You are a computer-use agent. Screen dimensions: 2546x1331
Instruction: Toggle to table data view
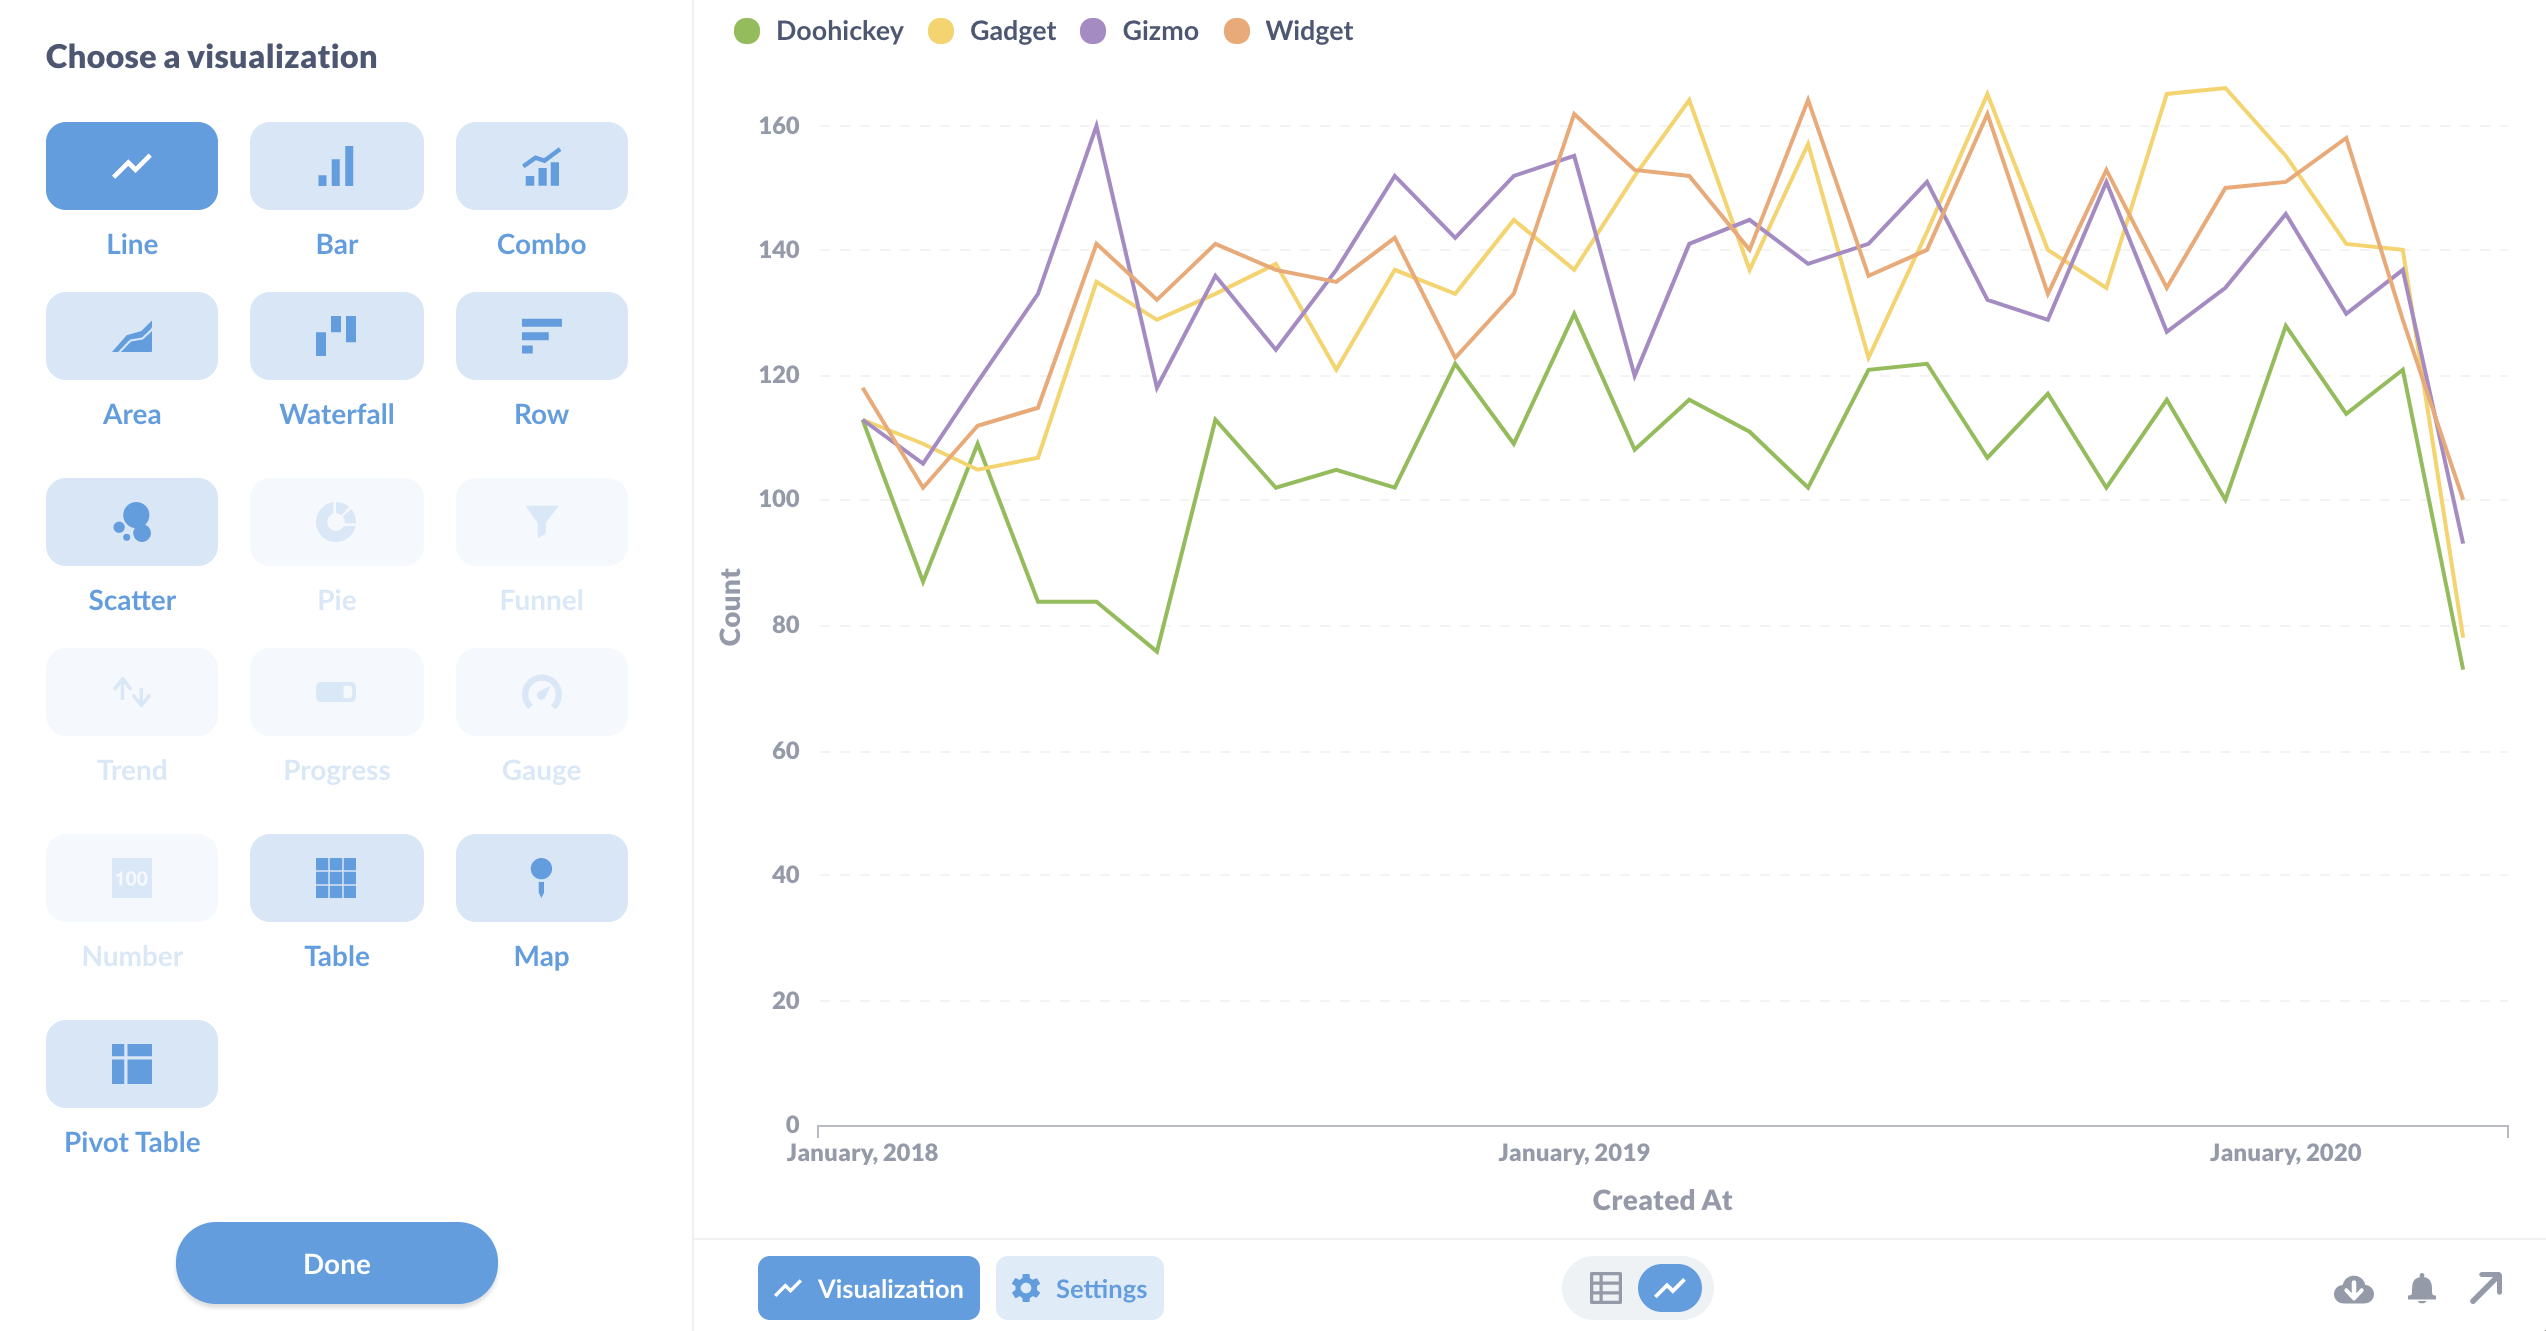(1605, 1288)
